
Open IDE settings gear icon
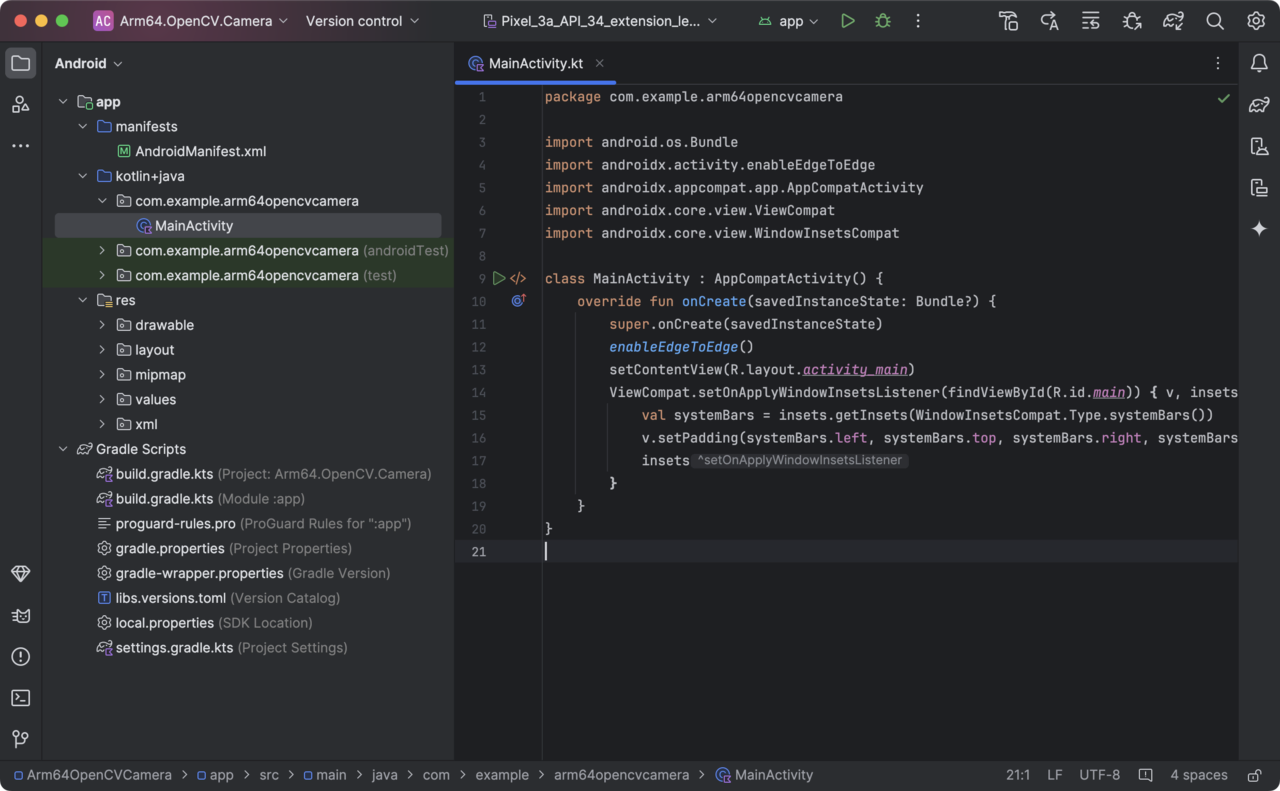point(1256,21)
